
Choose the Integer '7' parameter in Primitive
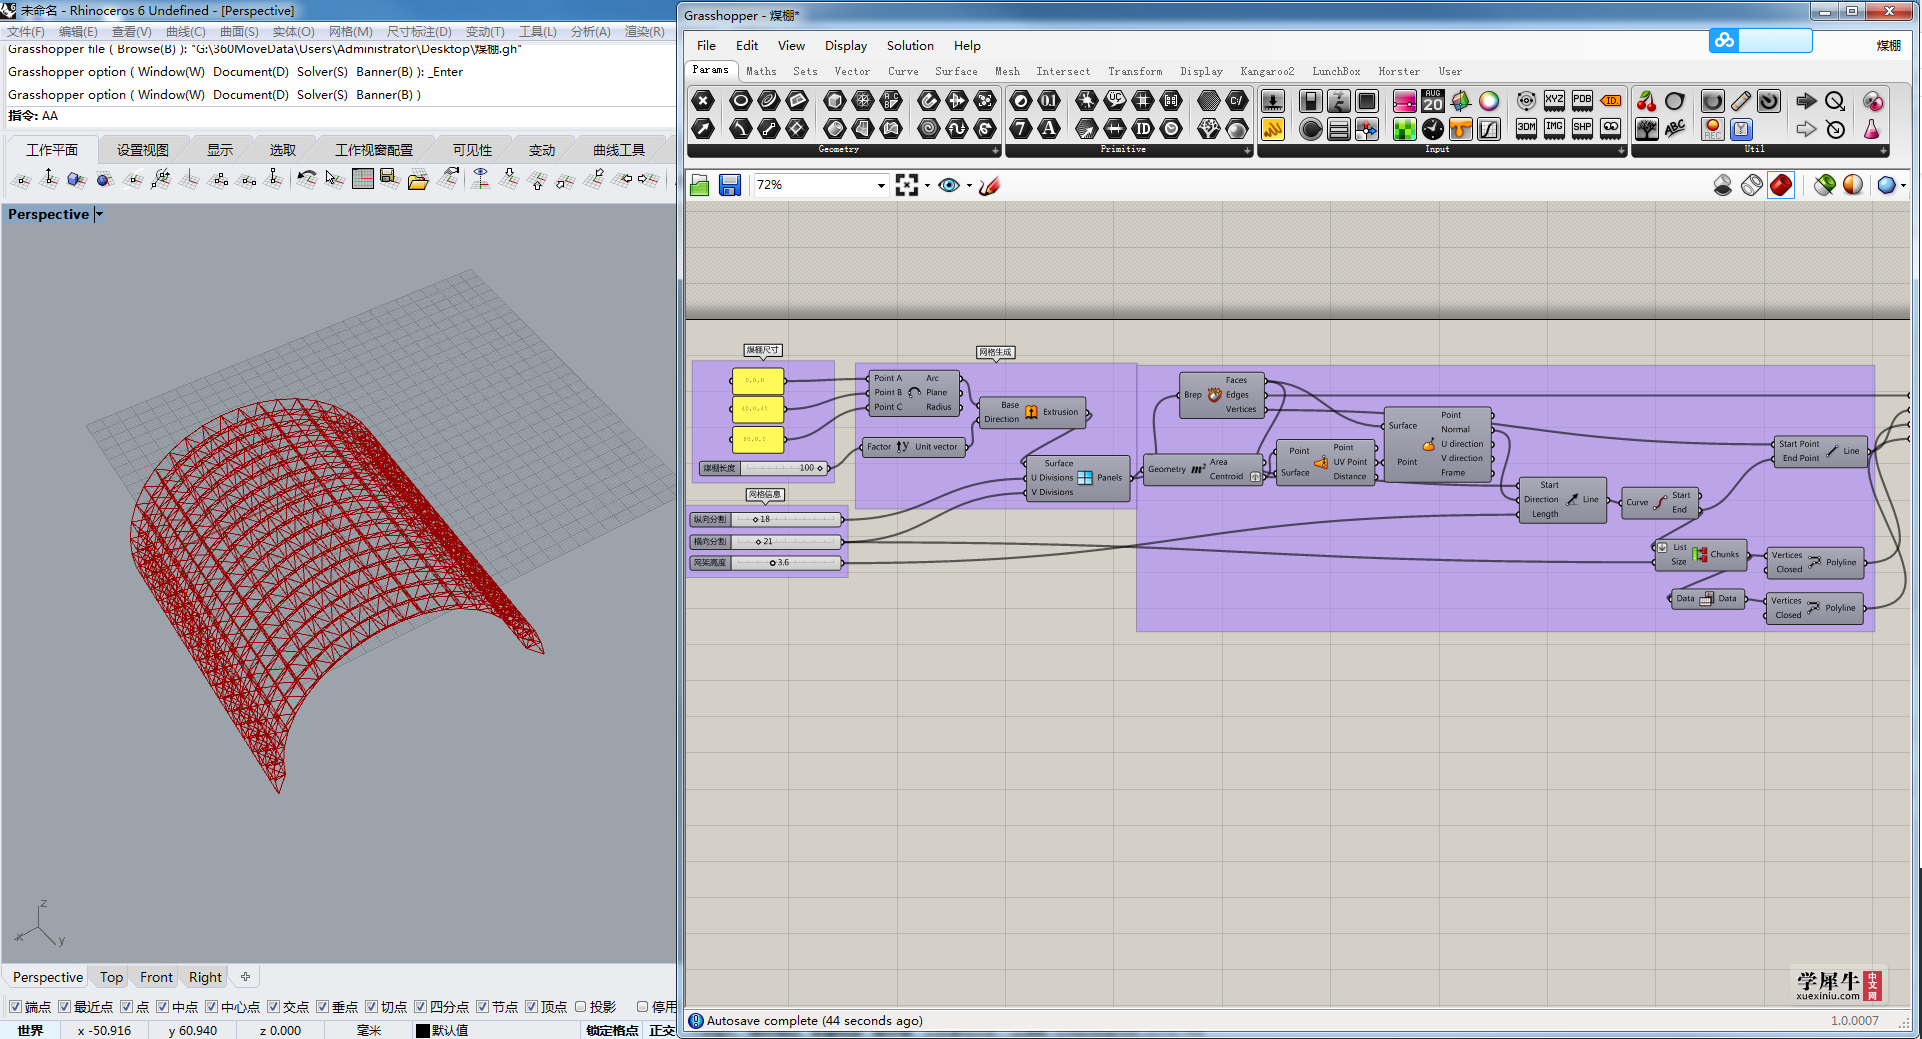coord(1020,128)
